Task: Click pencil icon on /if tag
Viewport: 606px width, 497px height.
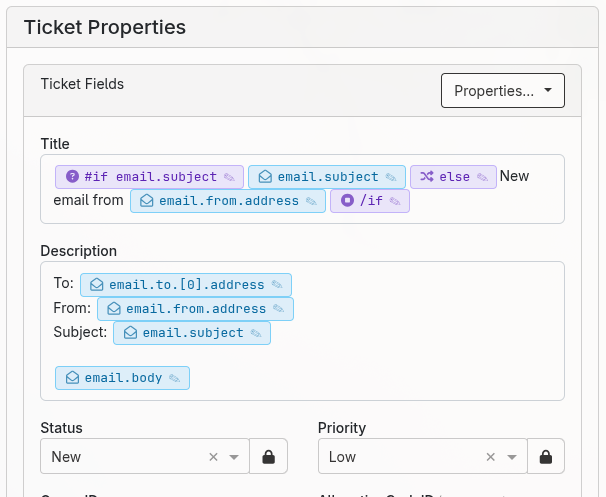Action: pos(395,201)
